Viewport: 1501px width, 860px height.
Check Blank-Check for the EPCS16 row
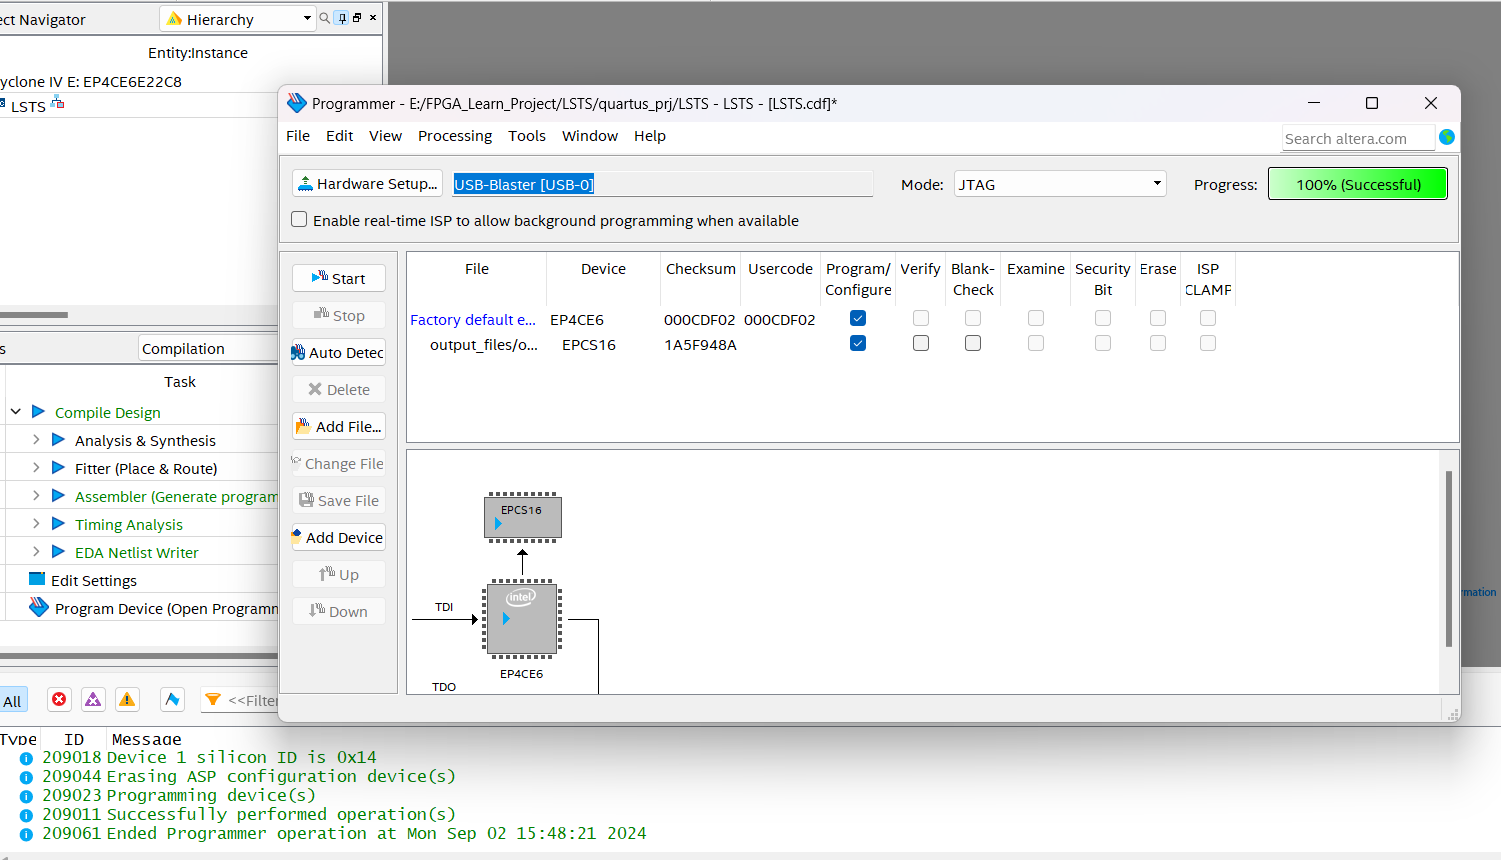(x=973, y=343)
